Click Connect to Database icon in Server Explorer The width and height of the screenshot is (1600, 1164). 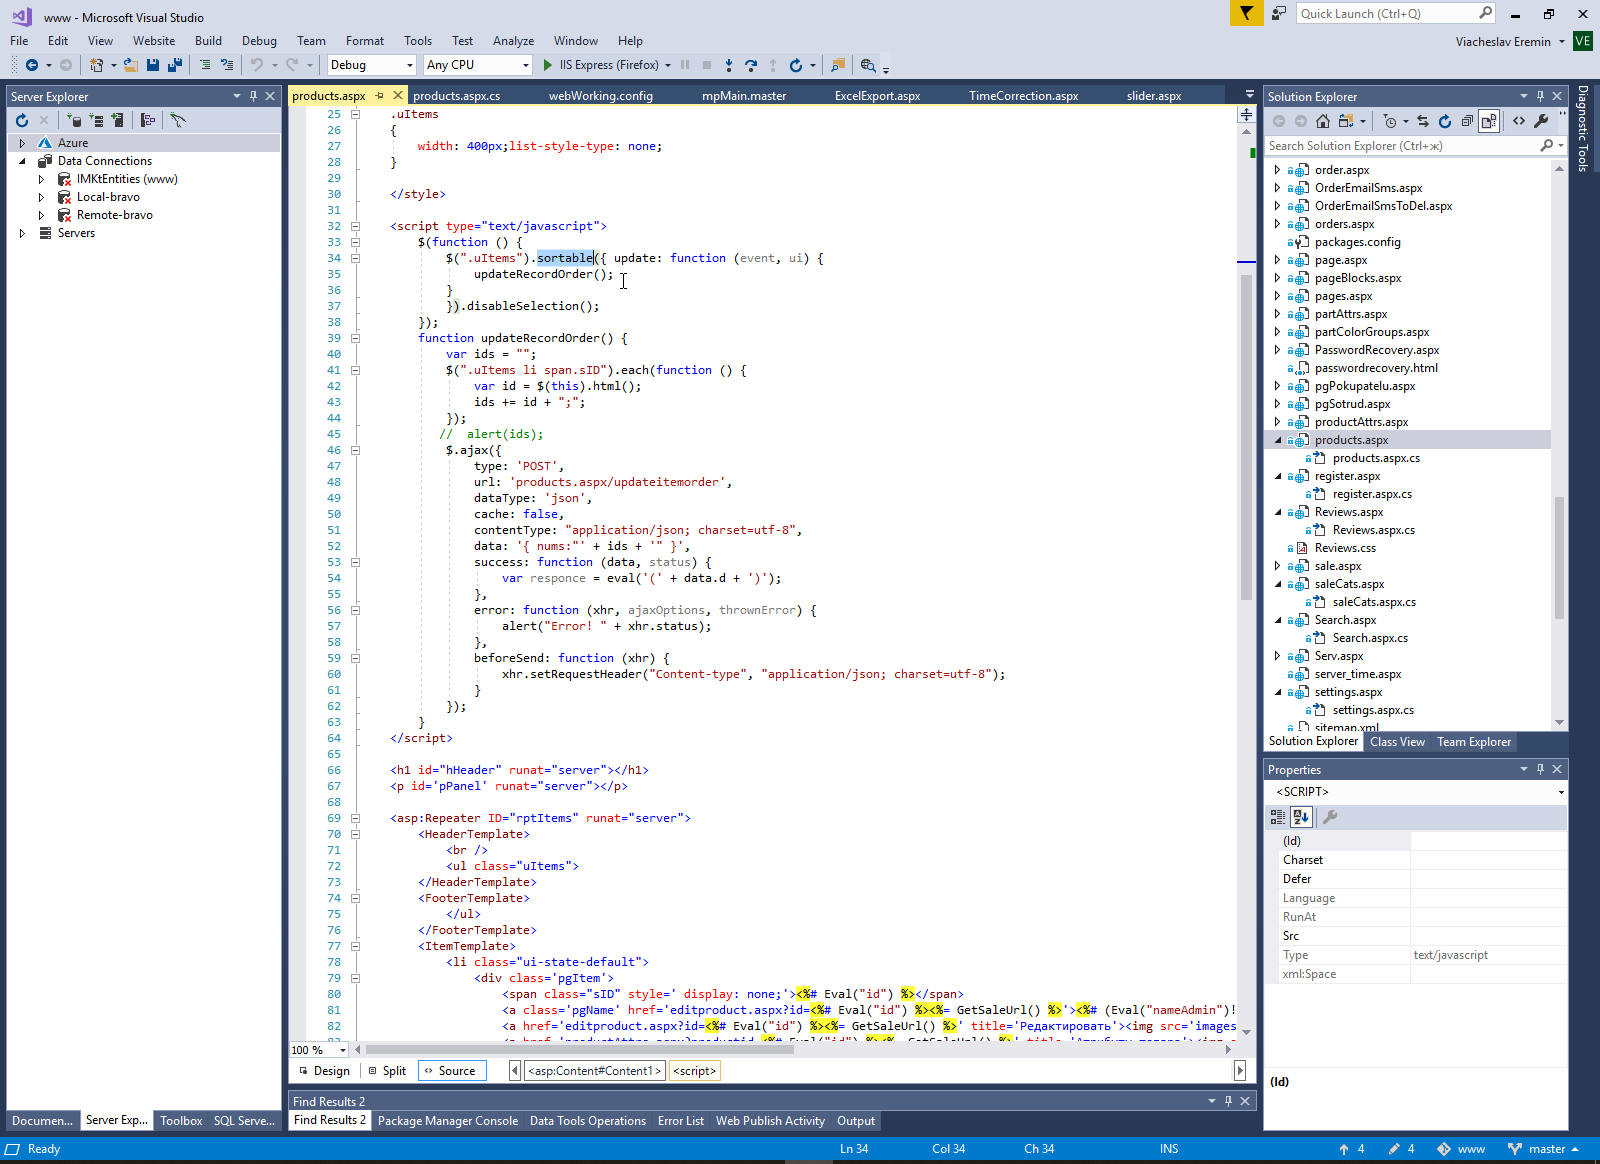(x=74, y=120)
